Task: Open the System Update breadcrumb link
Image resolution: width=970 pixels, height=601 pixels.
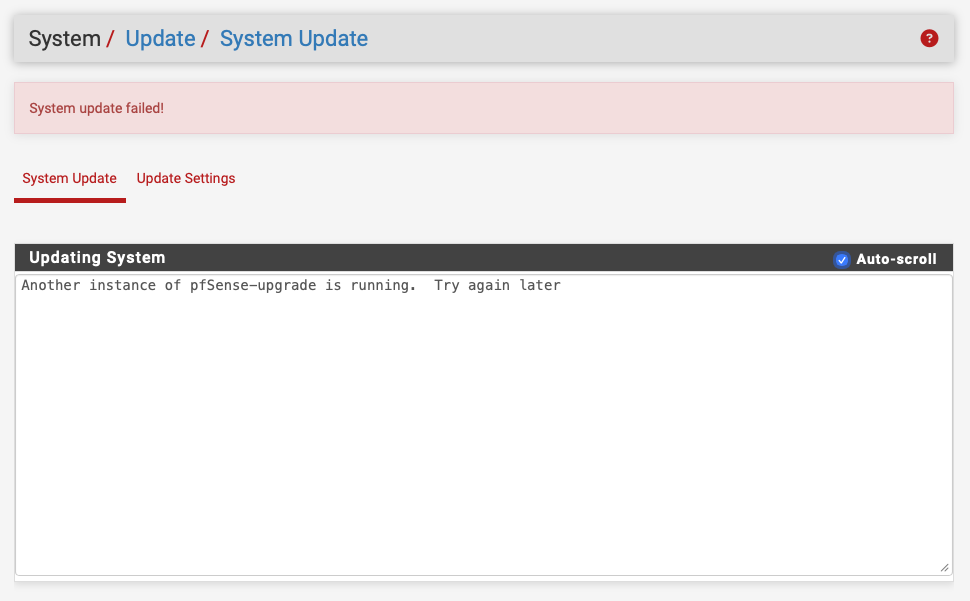Action: (294, 38)
